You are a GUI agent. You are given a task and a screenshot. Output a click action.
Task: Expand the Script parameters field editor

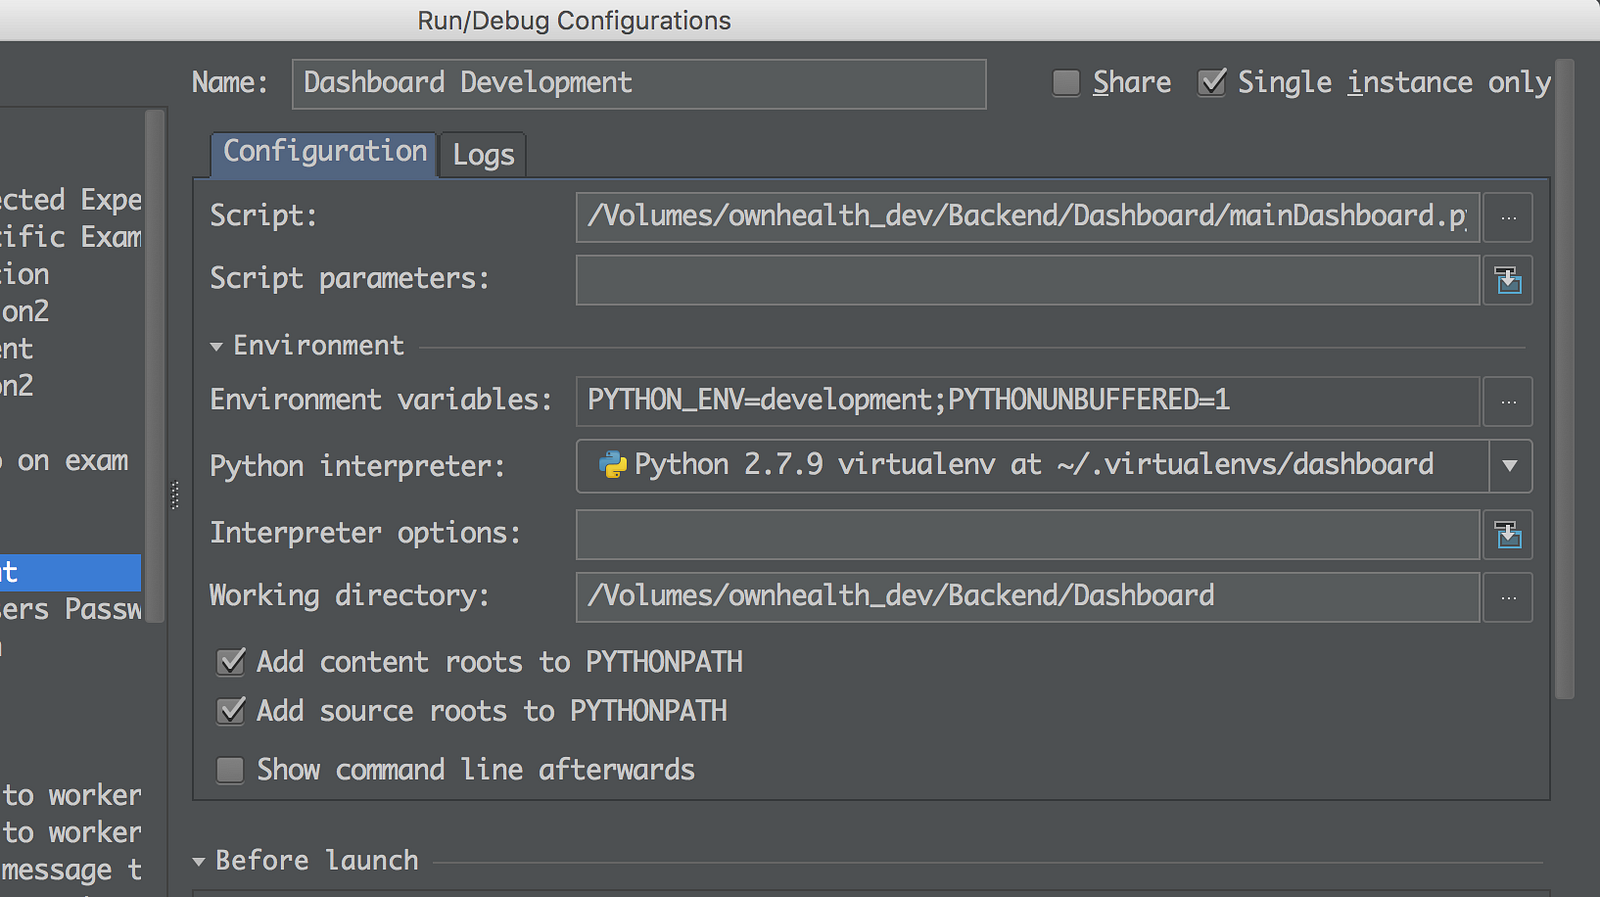[1508, 280]
